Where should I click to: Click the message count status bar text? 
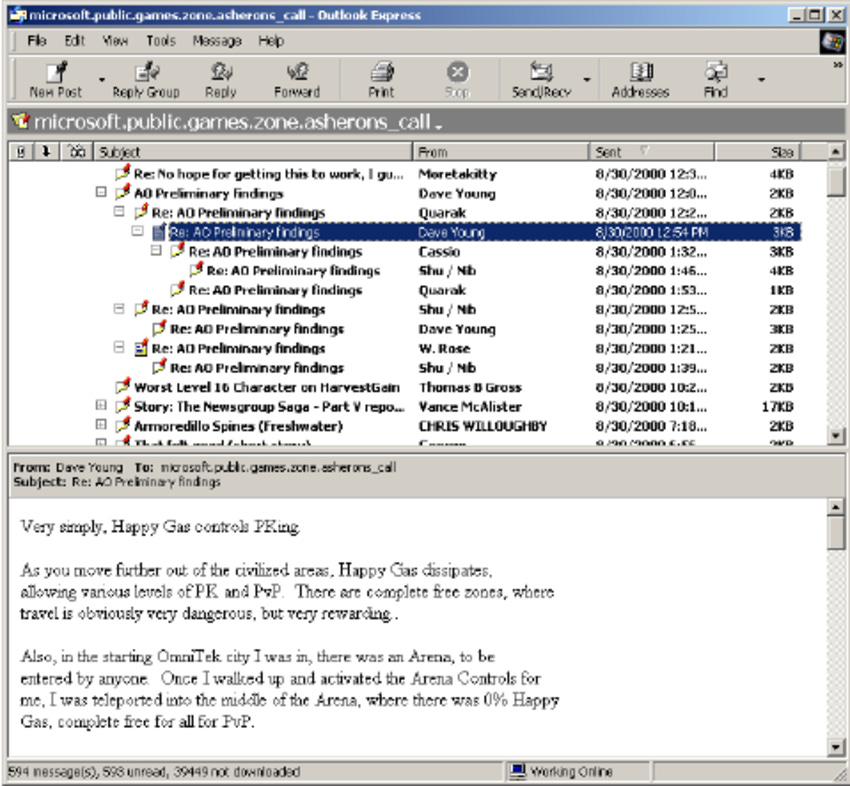click(x=154, y=771)
